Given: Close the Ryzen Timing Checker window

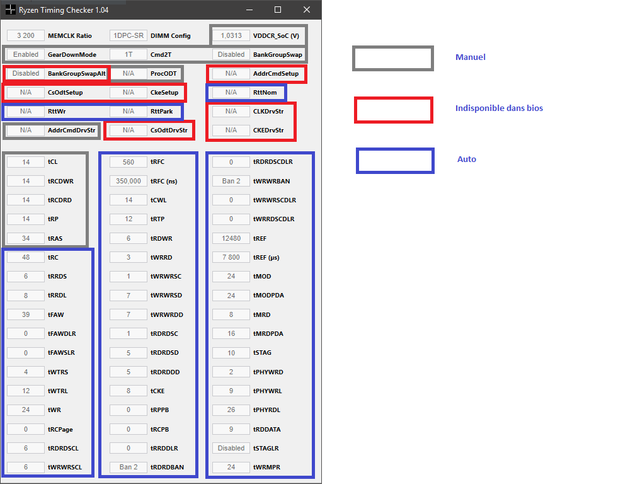Looking at the screenshot, I should click(x=307, y=9).
